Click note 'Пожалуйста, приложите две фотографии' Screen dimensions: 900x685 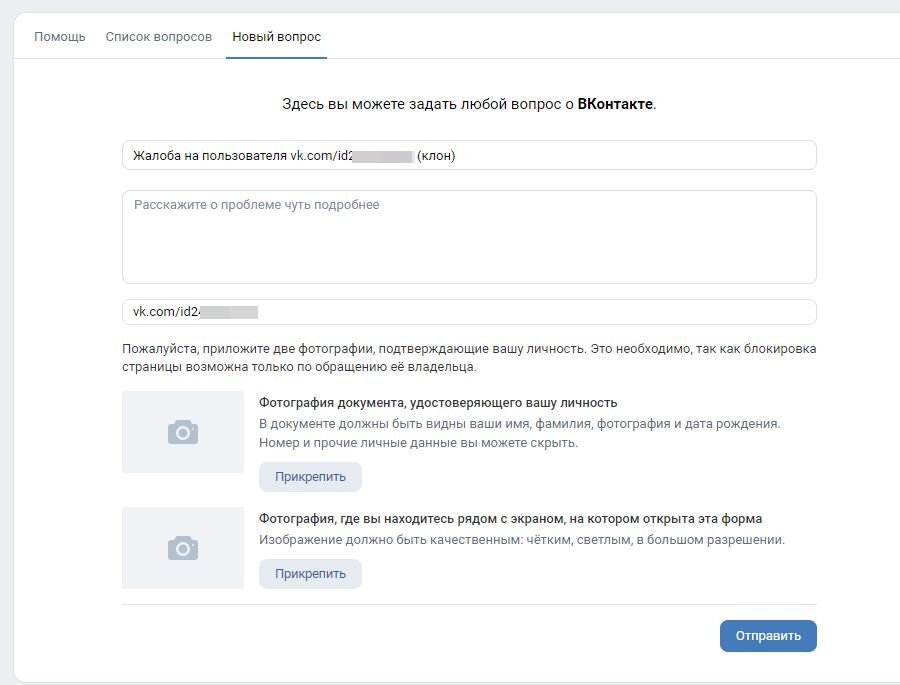click(x=249, y=349)
